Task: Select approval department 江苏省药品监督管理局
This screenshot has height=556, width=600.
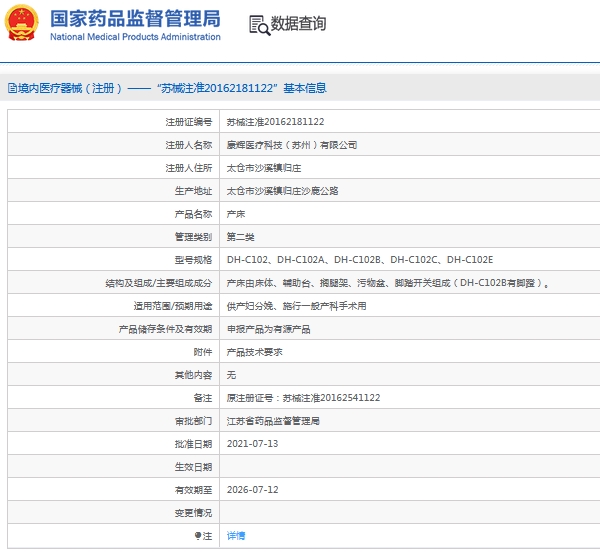Action: coord(273,421)
